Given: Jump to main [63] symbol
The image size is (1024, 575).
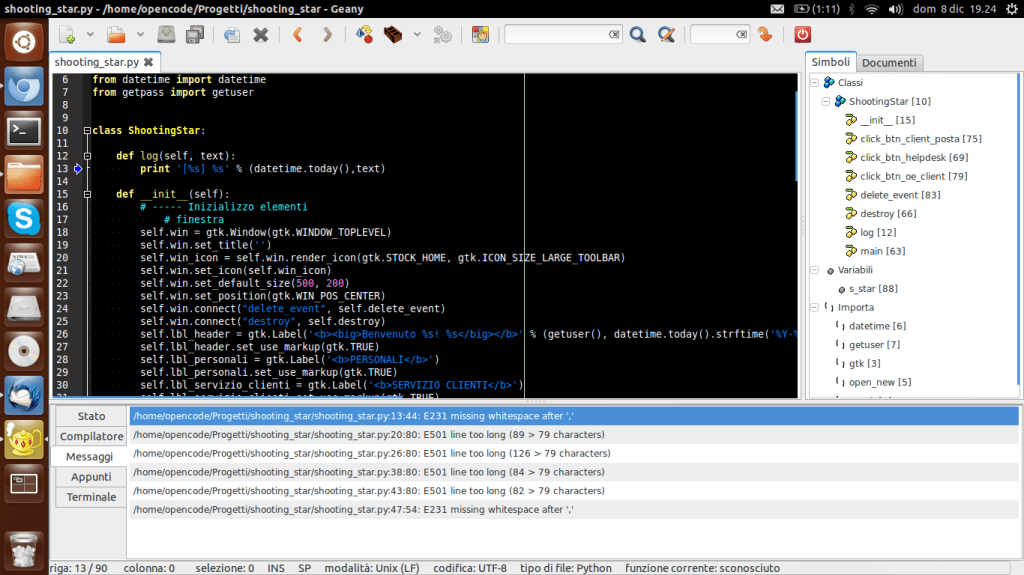Looking at the screenshot, I should 883,251.
